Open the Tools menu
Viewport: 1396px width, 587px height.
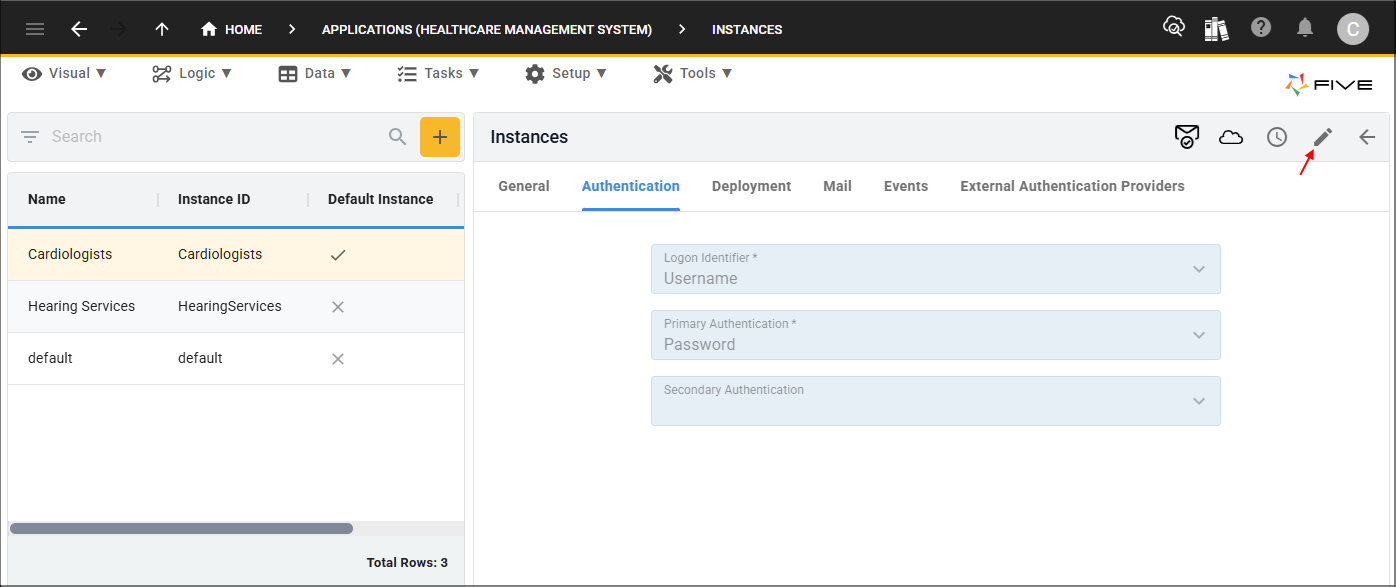click(693, 73)
